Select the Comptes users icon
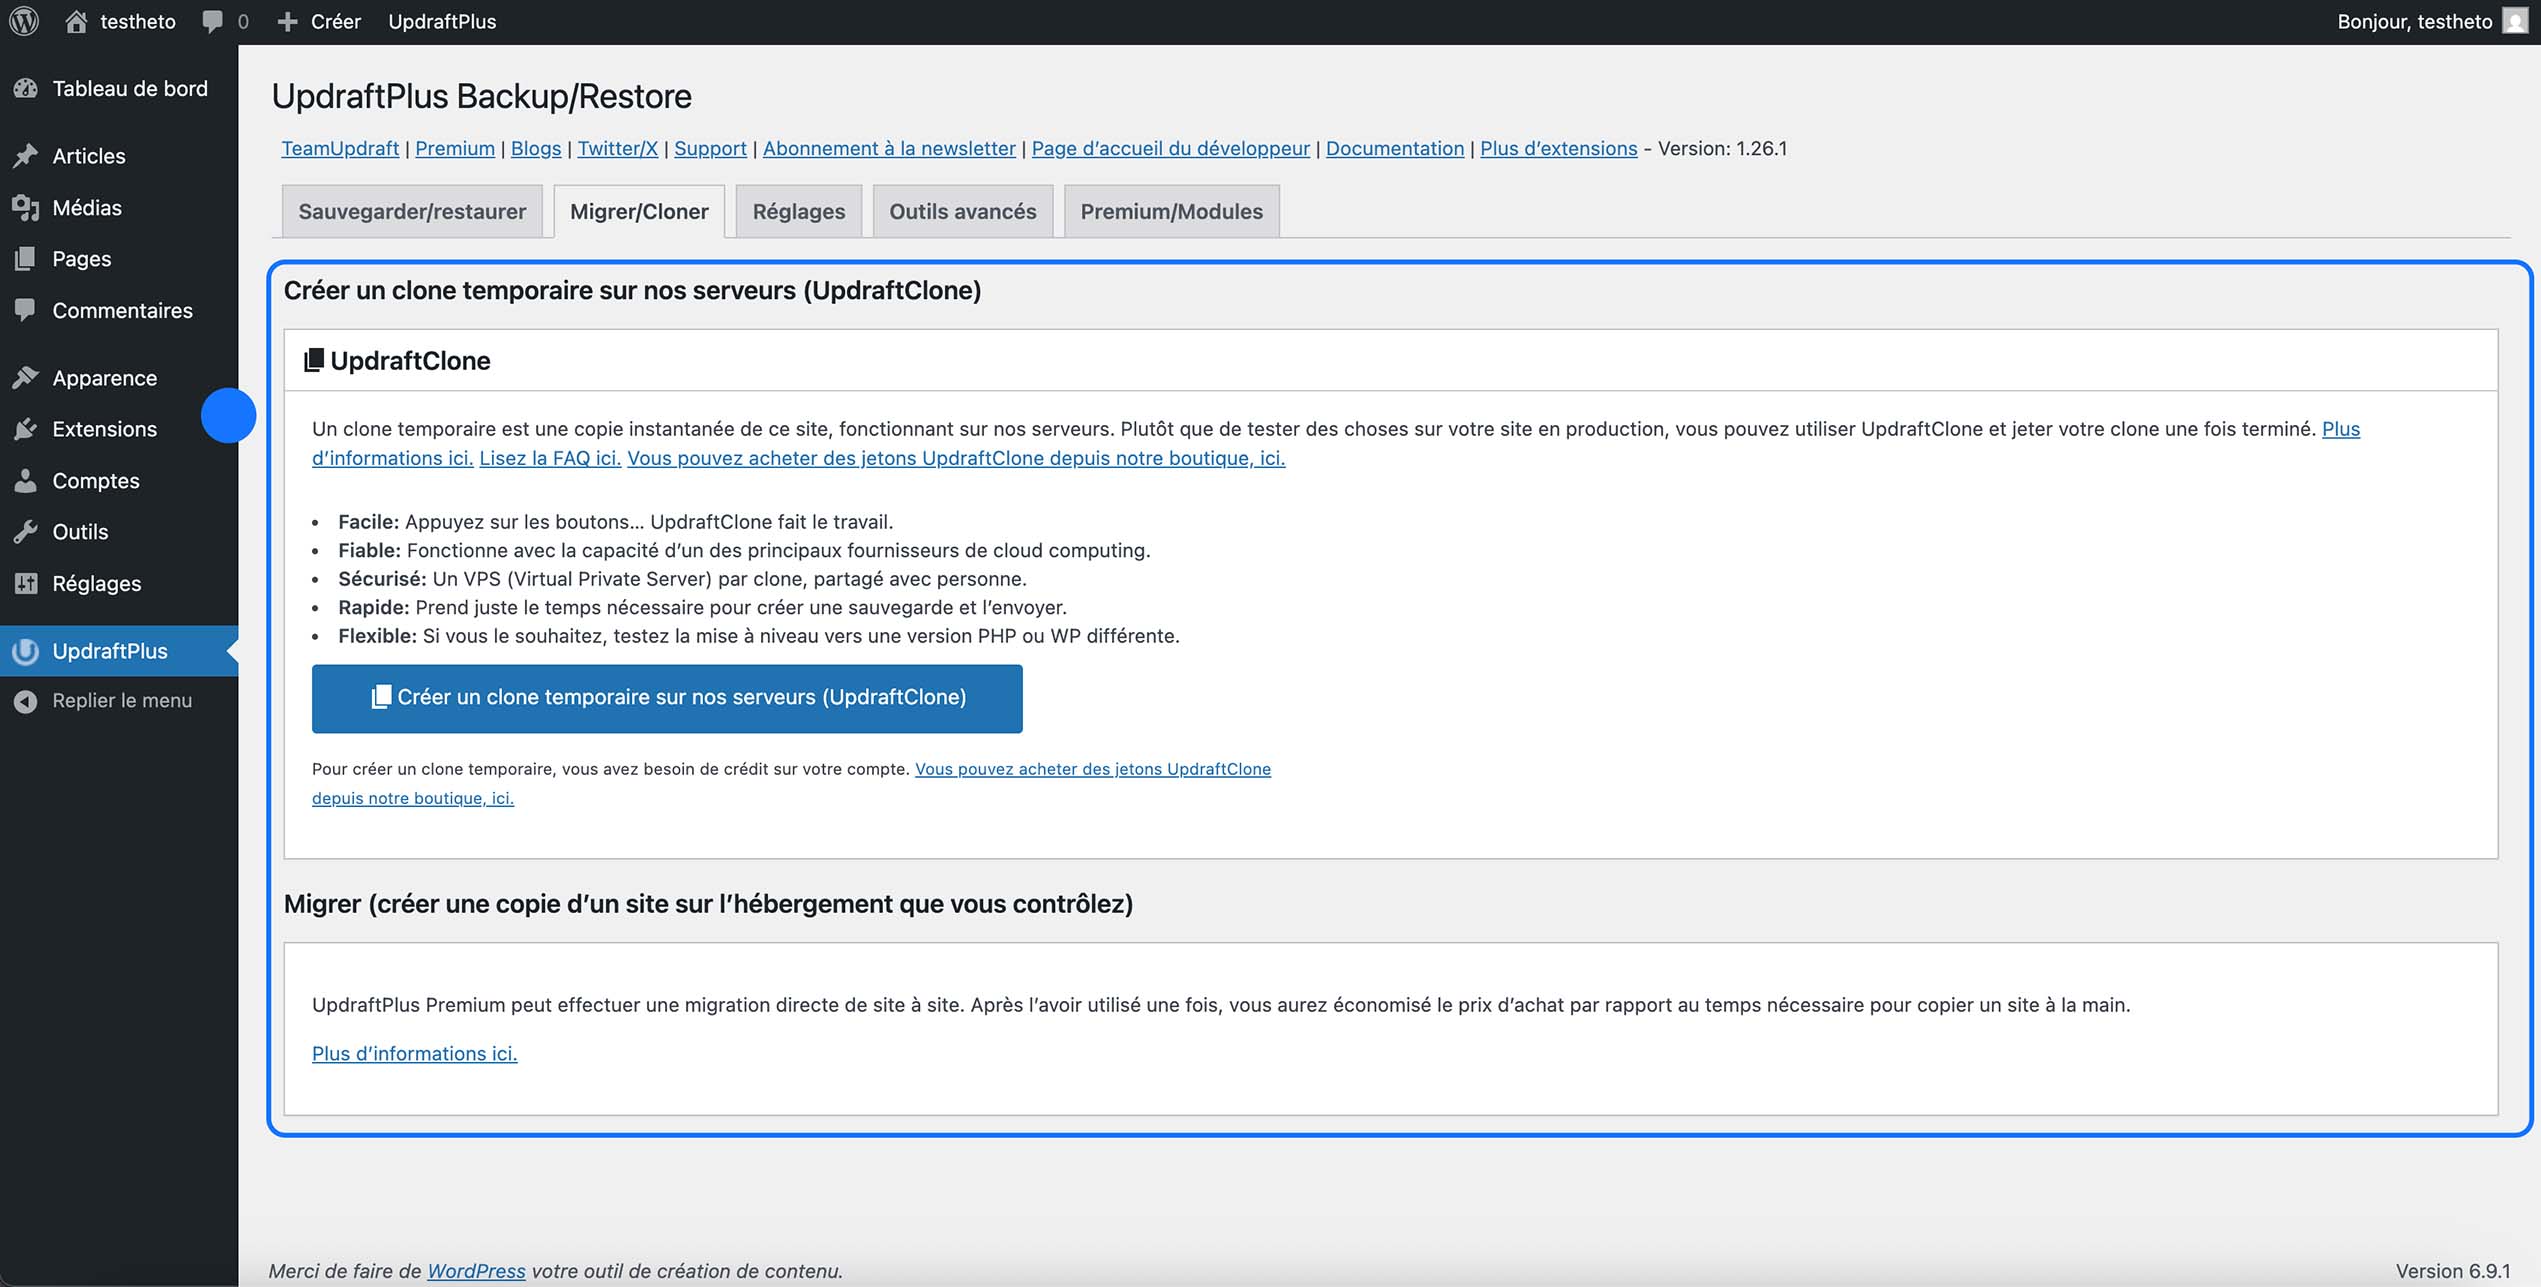The height and width of the screenshot is (1287, 2541). [x=25, y=480]
